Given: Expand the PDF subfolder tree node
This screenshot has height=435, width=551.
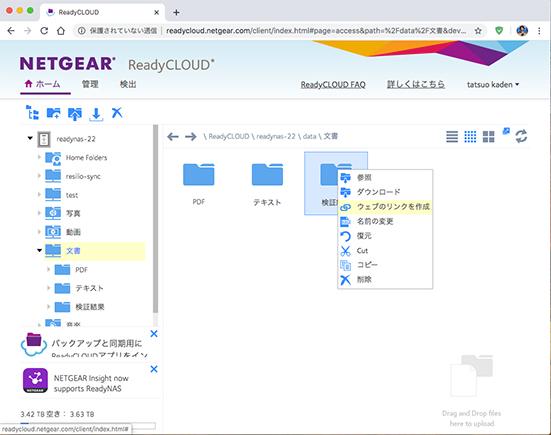Looking at the screenshot, I should (49, 269).
